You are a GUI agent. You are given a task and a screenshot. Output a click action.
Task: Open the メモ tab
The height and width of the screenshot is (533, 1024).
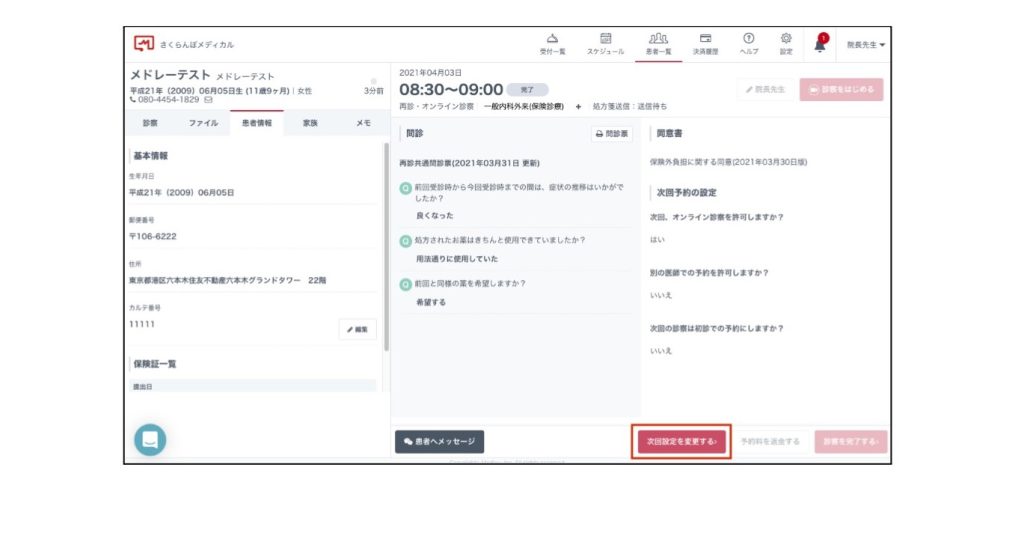click(x=364, y=123)
